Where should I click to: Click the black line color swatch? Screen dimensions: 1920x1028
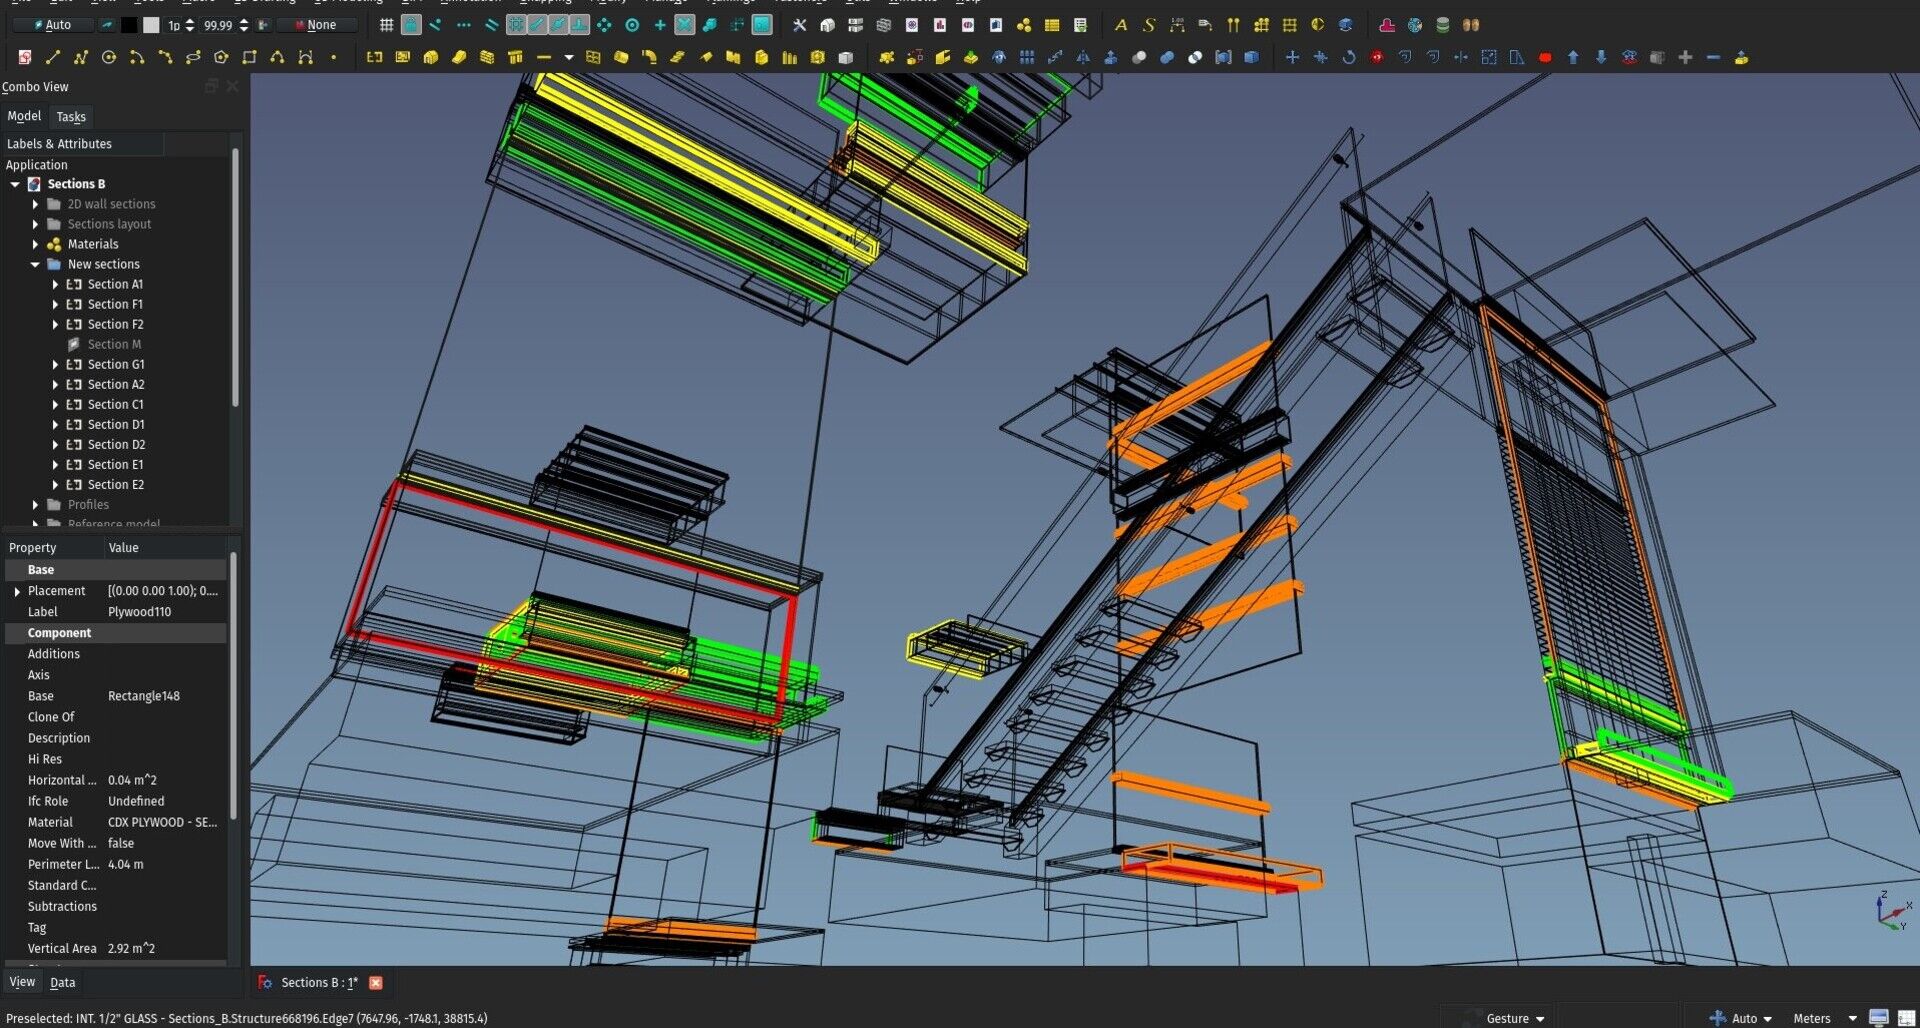pos(129,25)
